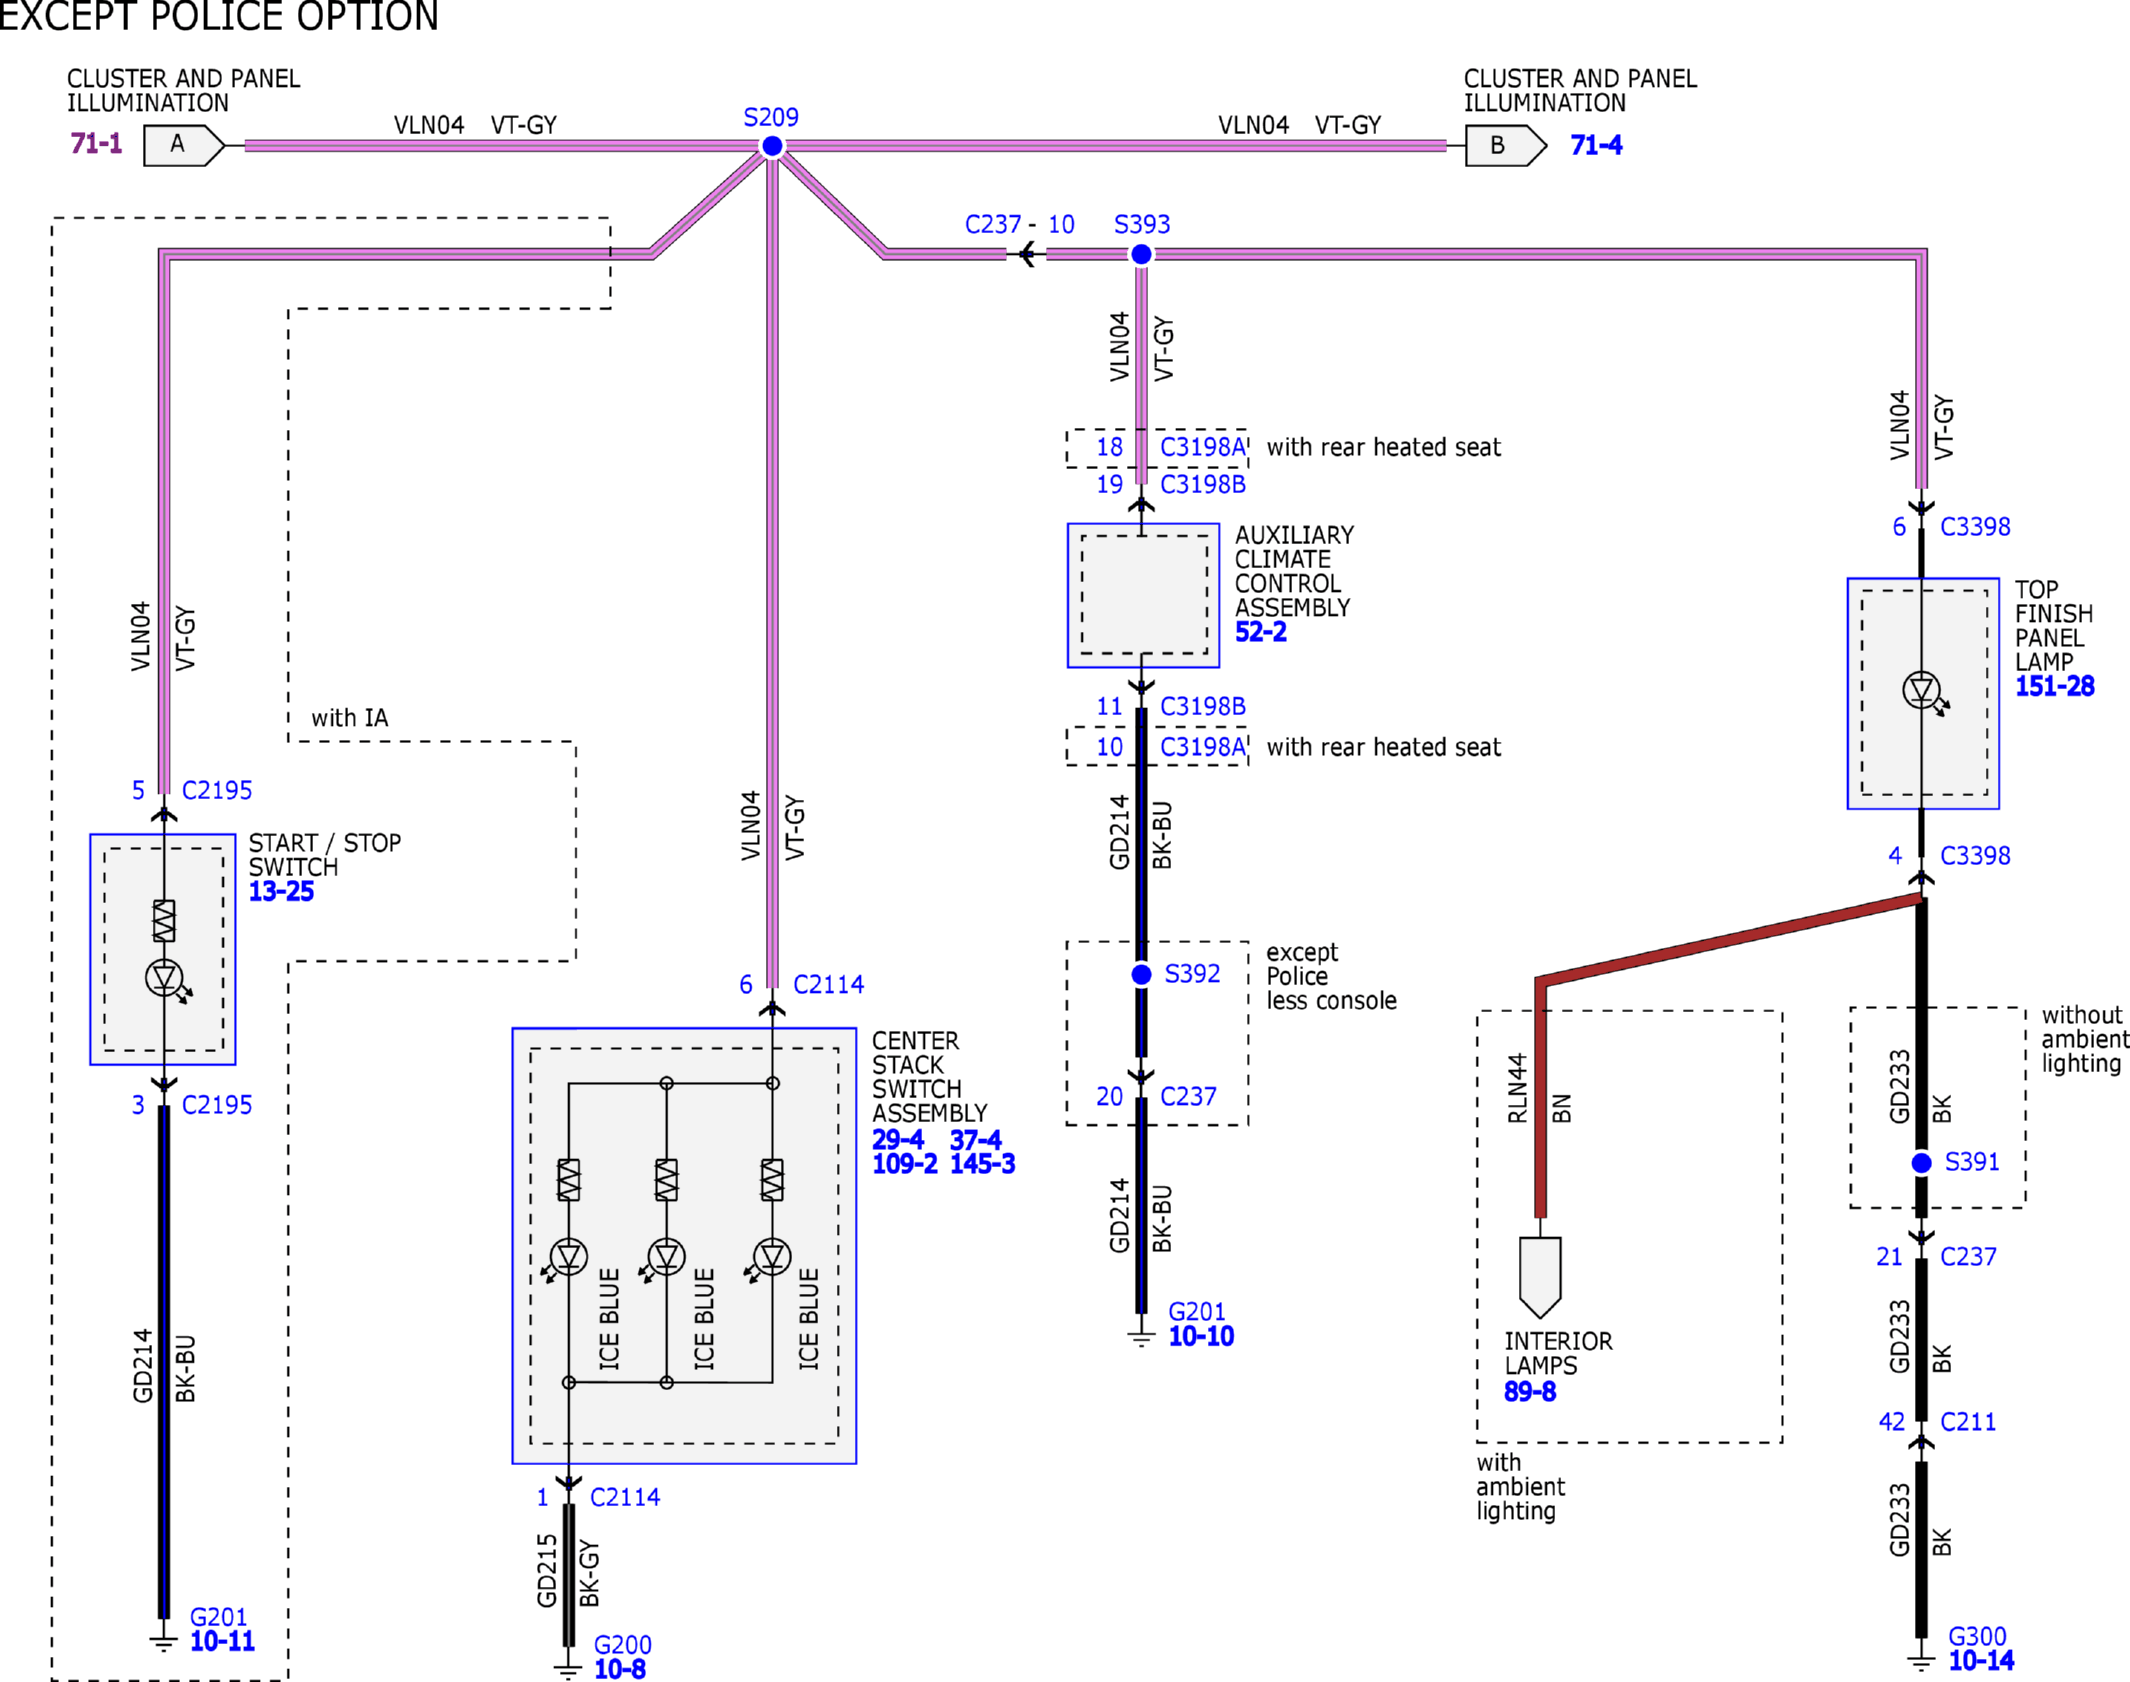Open the 151-28 panel lamp reference
The width and height of the screenshot is (2130, 1682).
[2054, 687]
